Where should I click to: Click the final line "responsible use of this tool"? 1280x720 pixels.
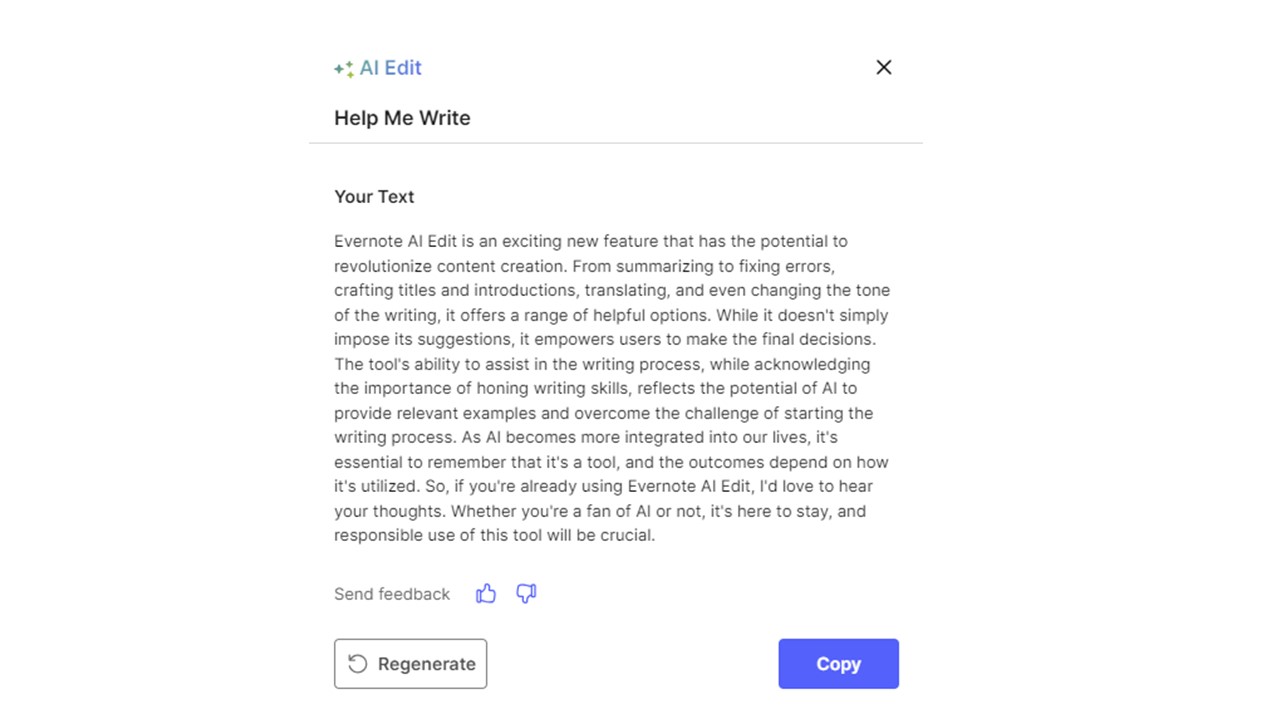[x=494, y=535]
